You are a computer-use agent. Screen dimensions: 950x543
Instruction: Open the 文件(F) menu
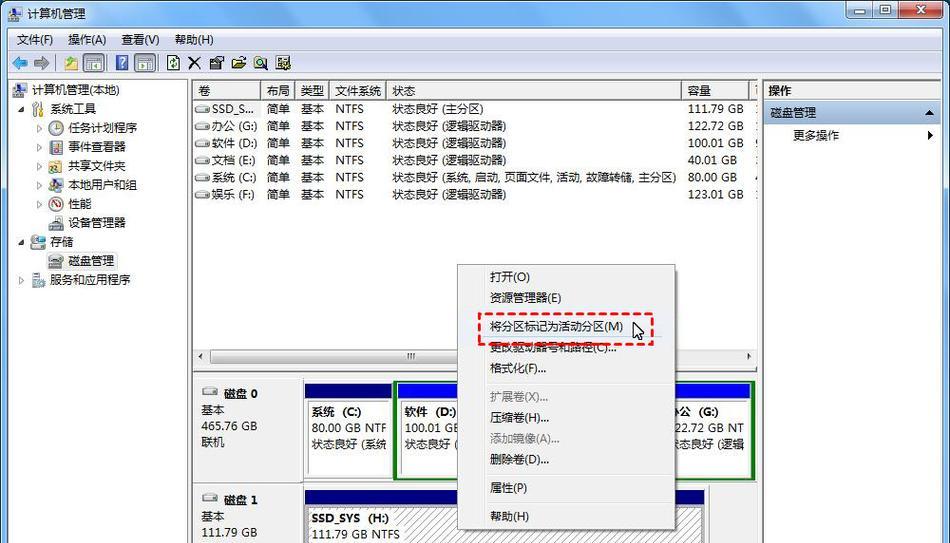pos(35,40)
